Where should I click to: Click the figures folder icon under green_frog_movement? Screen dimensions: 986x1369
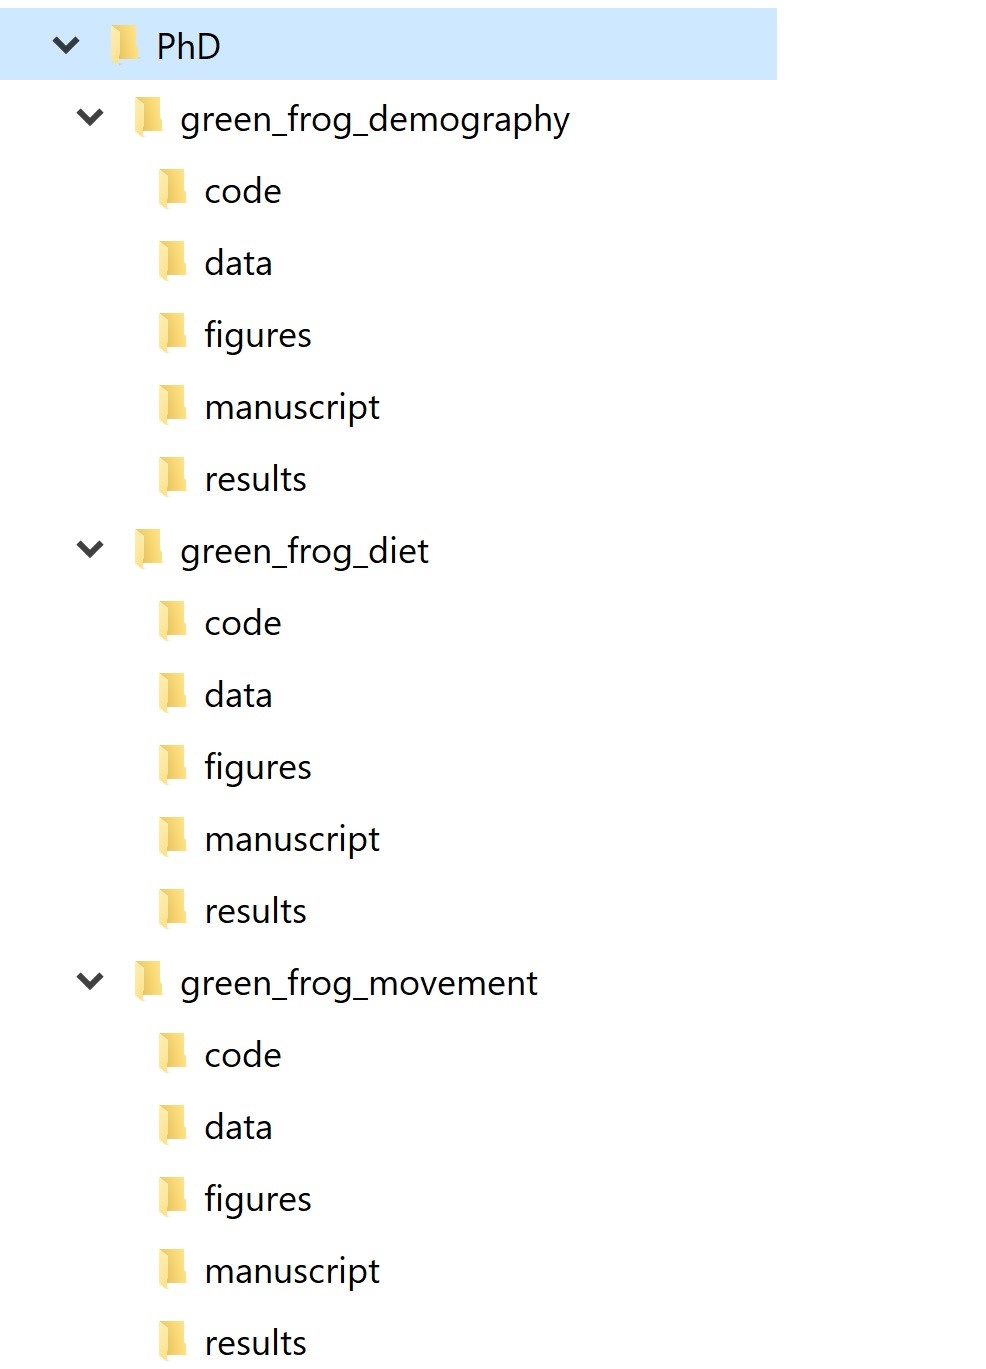pyautogui.click(x=173, y=1196)
